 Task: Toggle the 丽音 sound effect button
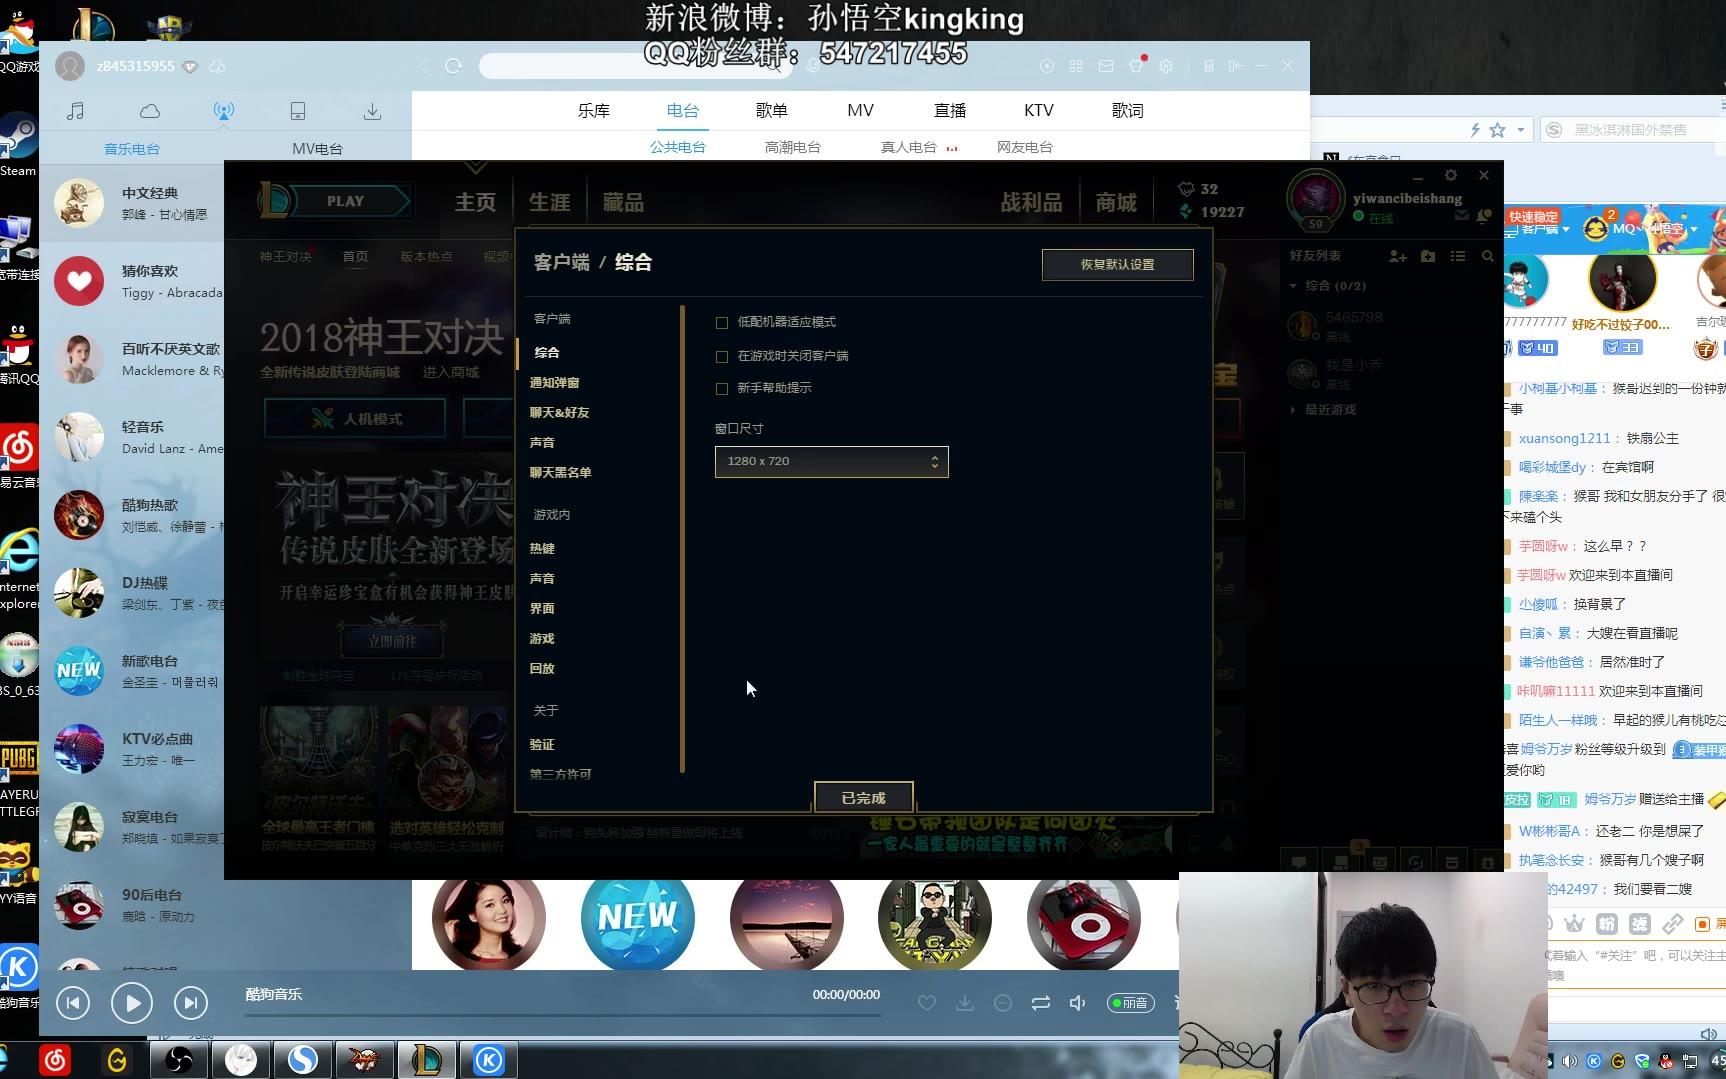tap(1130, 1003)
